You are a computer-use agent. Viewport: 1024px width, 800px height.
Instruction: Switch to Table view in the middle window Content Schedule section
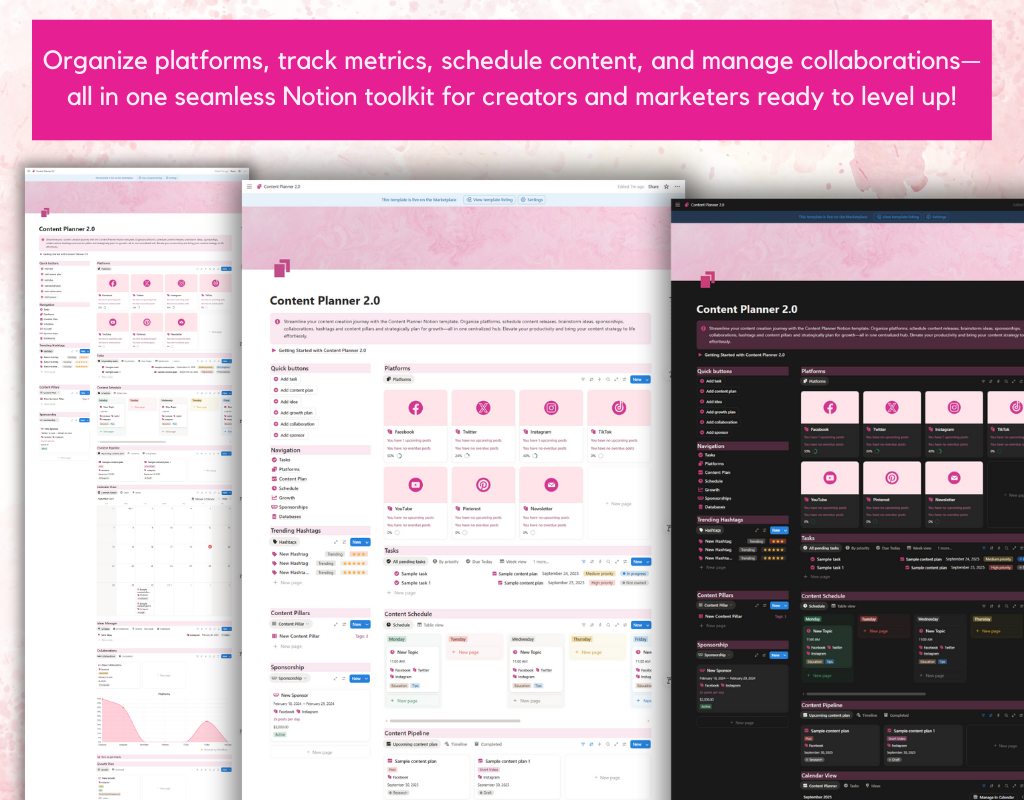pyautogui.click(x=430, y=625)
